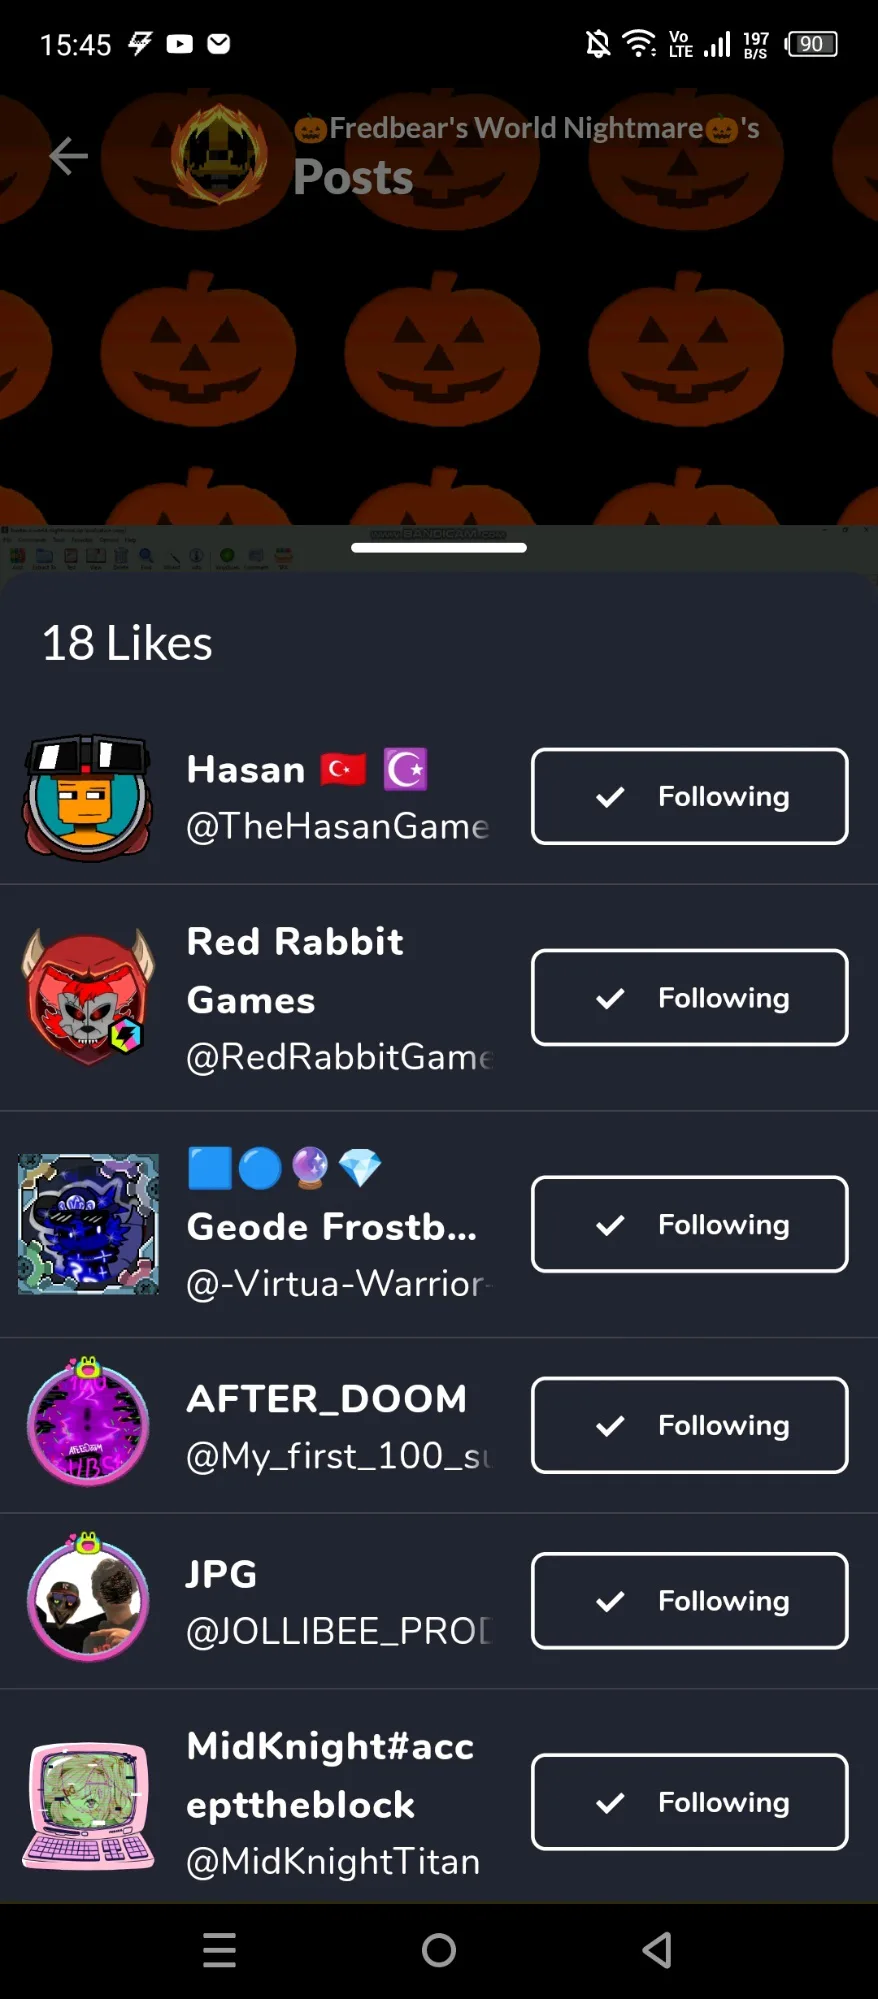Toggle Following for Red Rabbit Games
The width and height of the screenshot is (878, 1999).
(689, 998)
